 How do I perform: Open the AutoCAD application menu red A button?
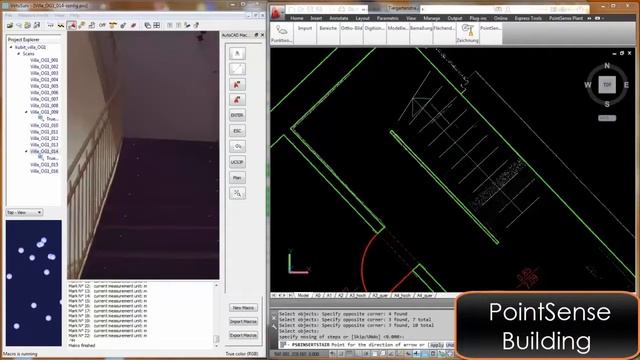277,12
